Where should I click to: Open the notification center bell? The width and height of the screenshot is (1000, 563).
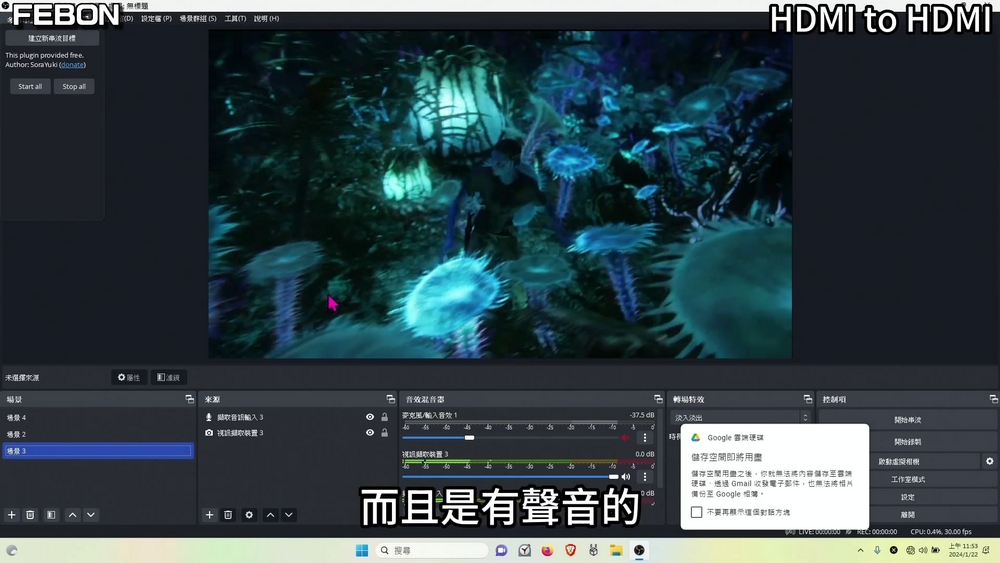(986, 550)
